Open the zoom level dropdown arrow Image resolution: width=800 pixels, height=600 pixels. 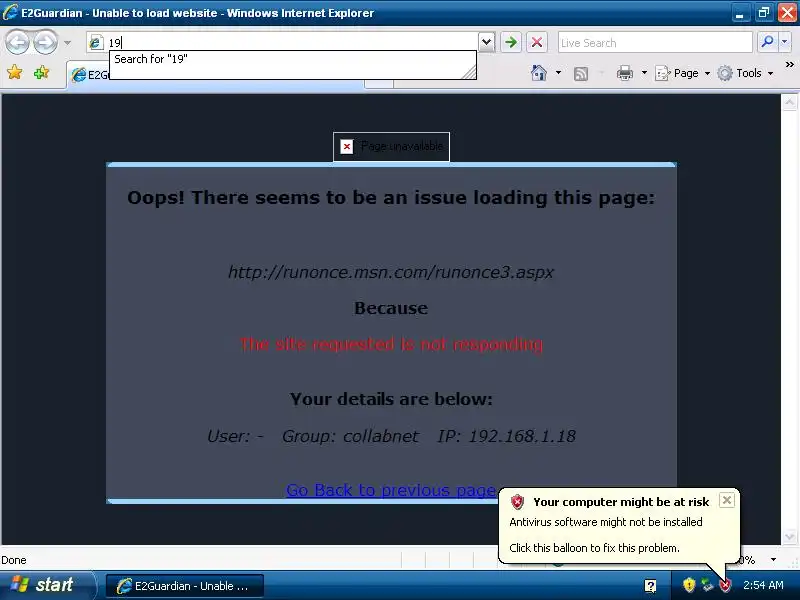tap(773, 560)
